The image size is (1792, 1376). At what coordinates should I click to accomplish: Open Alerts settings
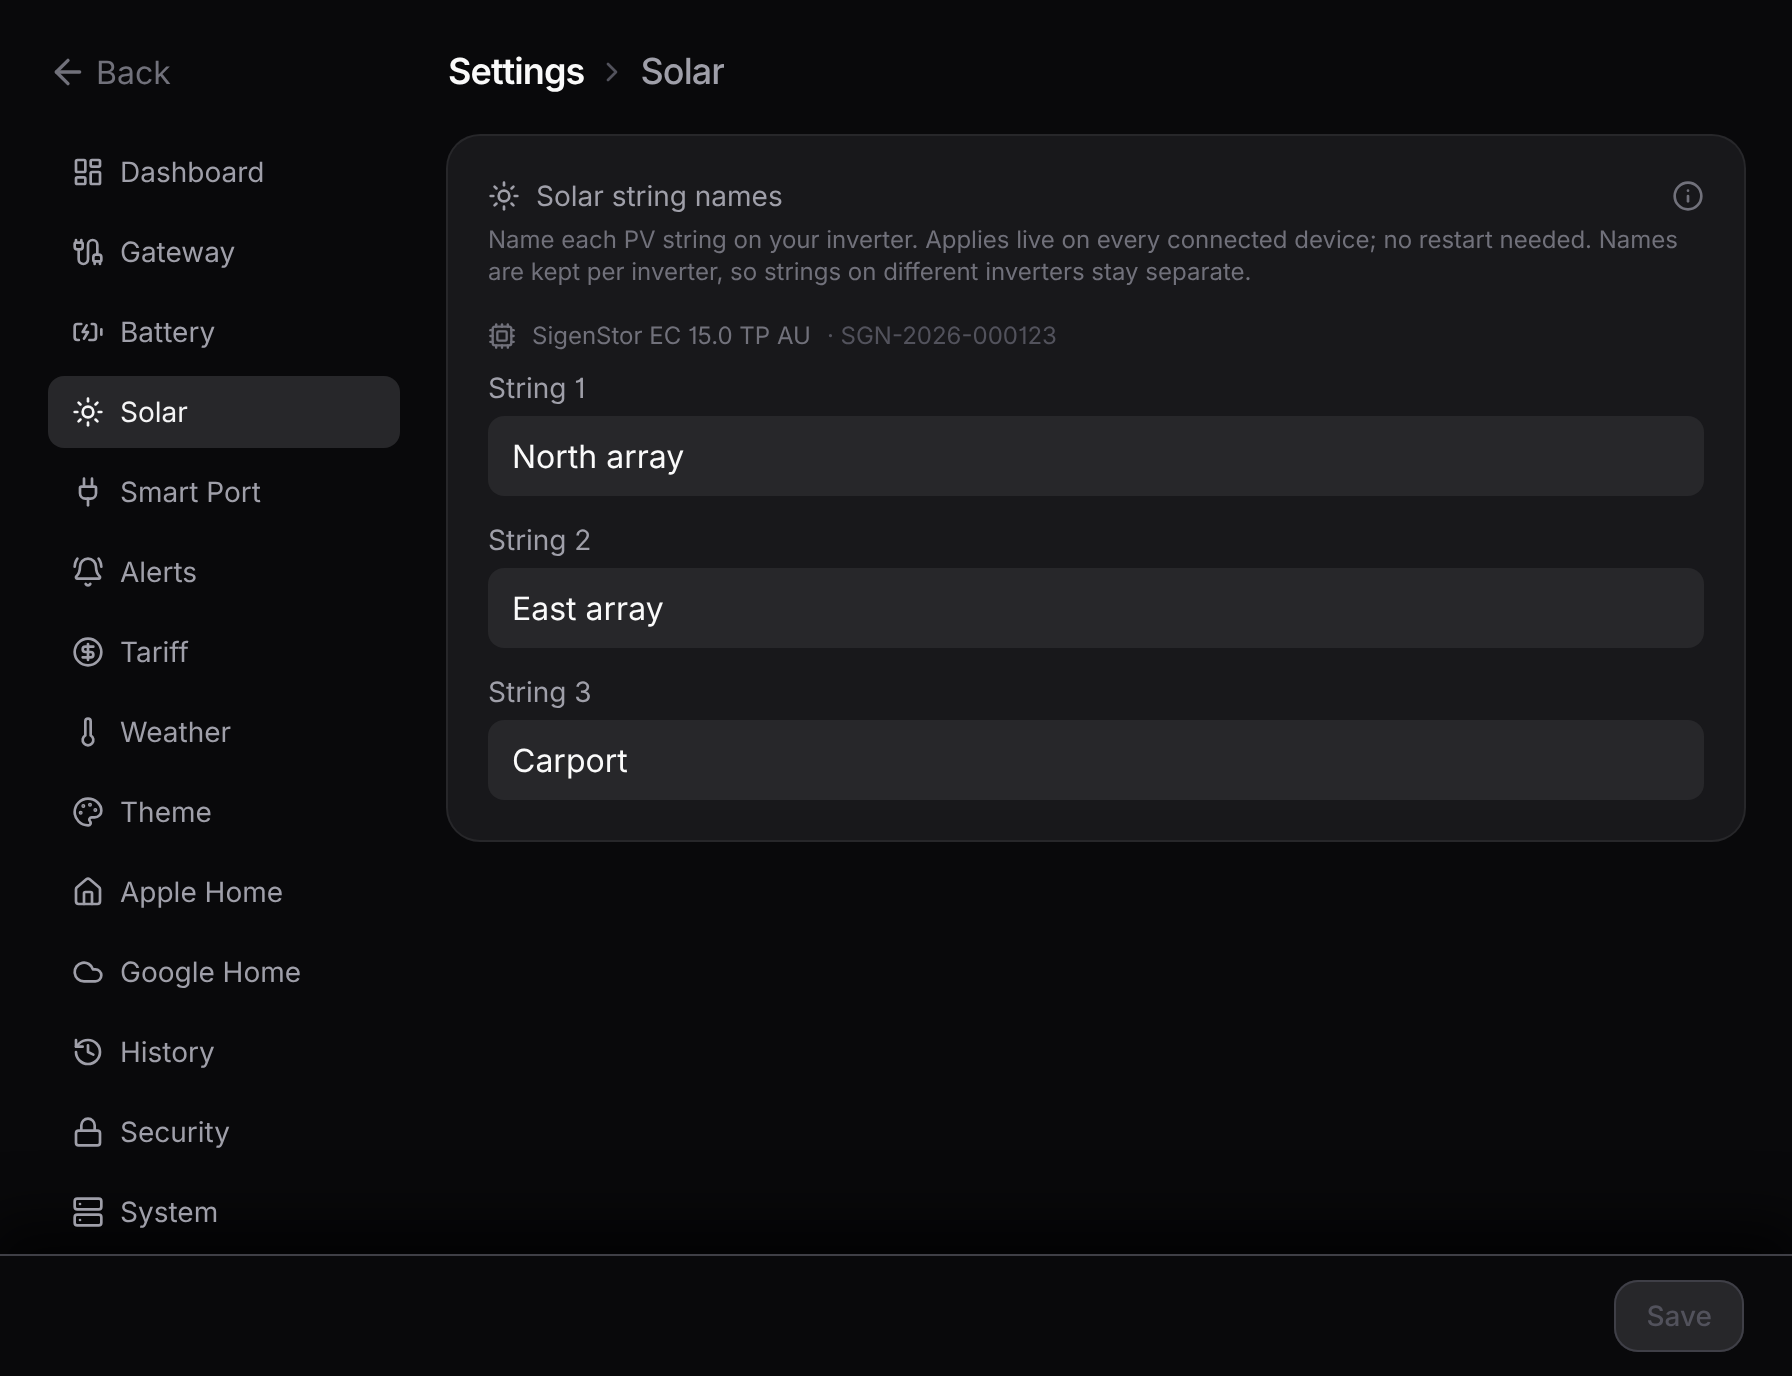pyautogui.click(x=224, y=572)
